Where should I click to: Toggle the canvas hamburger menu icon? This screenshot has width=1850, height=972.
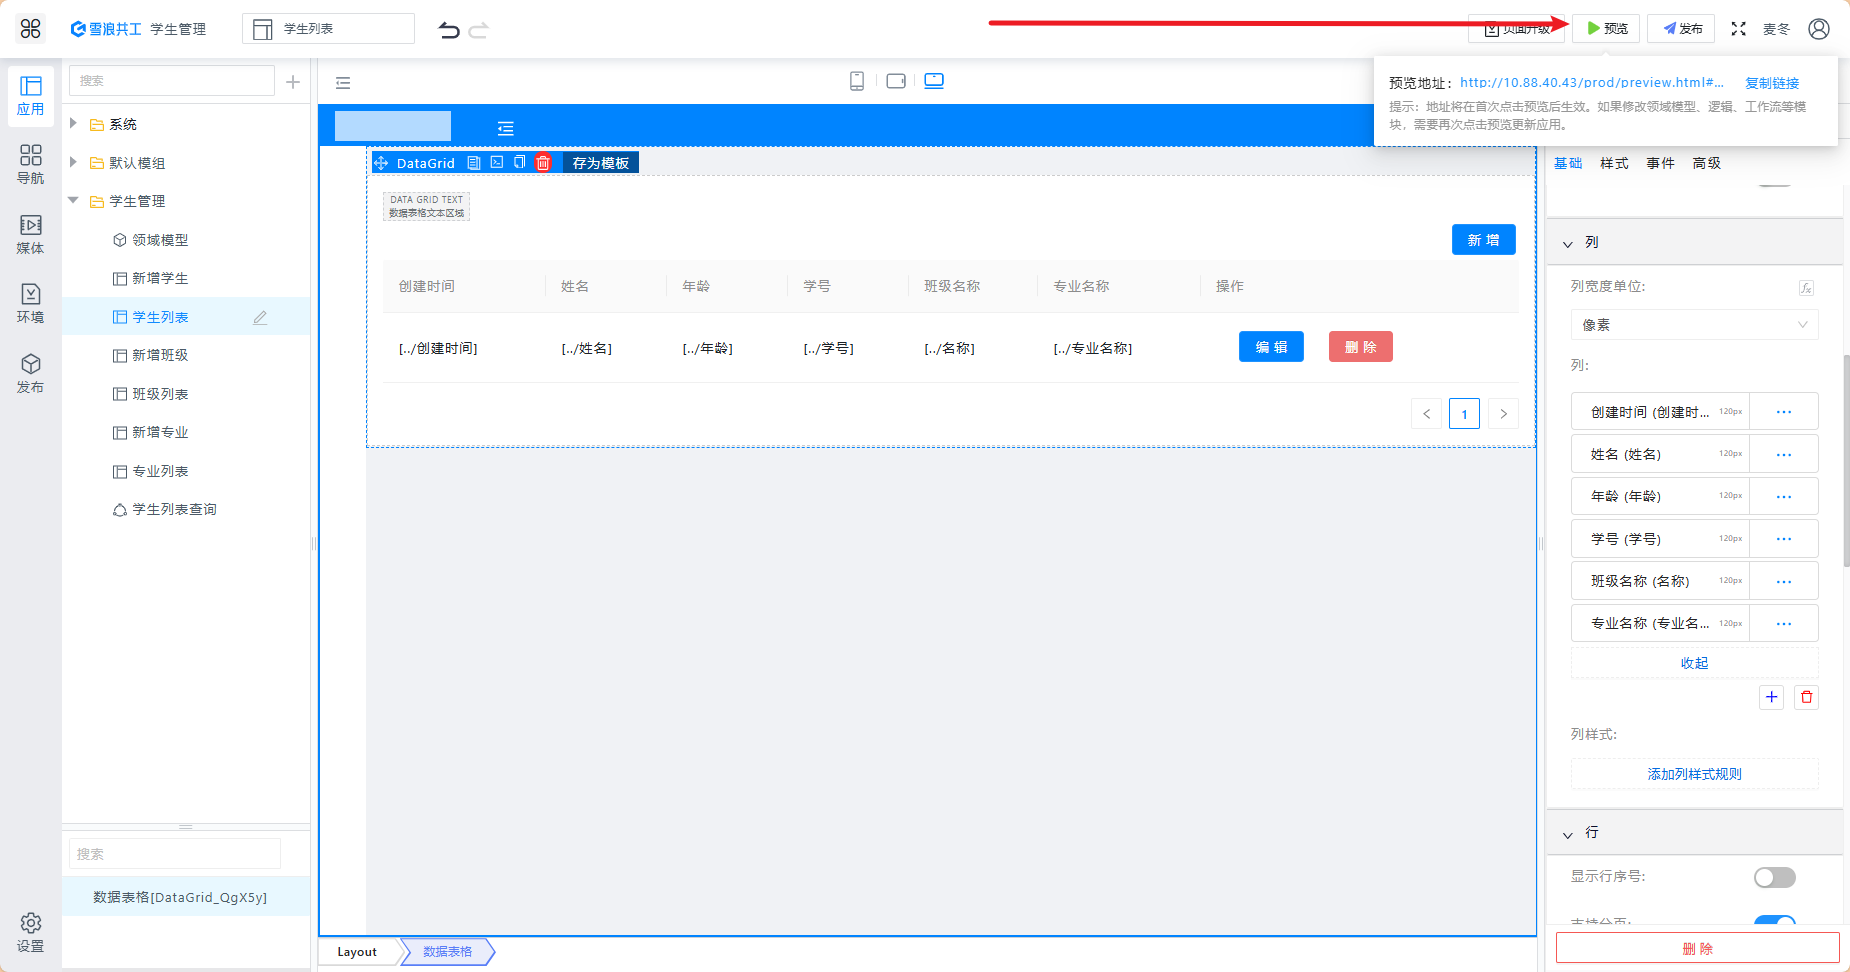tap(343, 83)
